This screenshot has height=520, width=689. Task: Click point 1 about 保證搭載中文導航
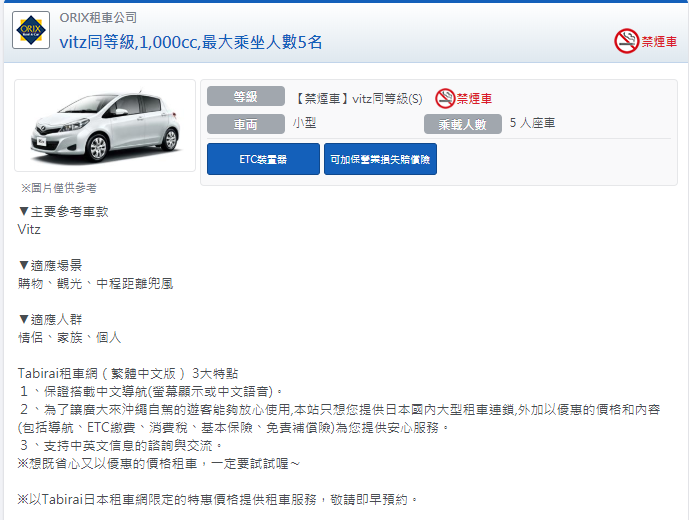(x=151, y=391)
